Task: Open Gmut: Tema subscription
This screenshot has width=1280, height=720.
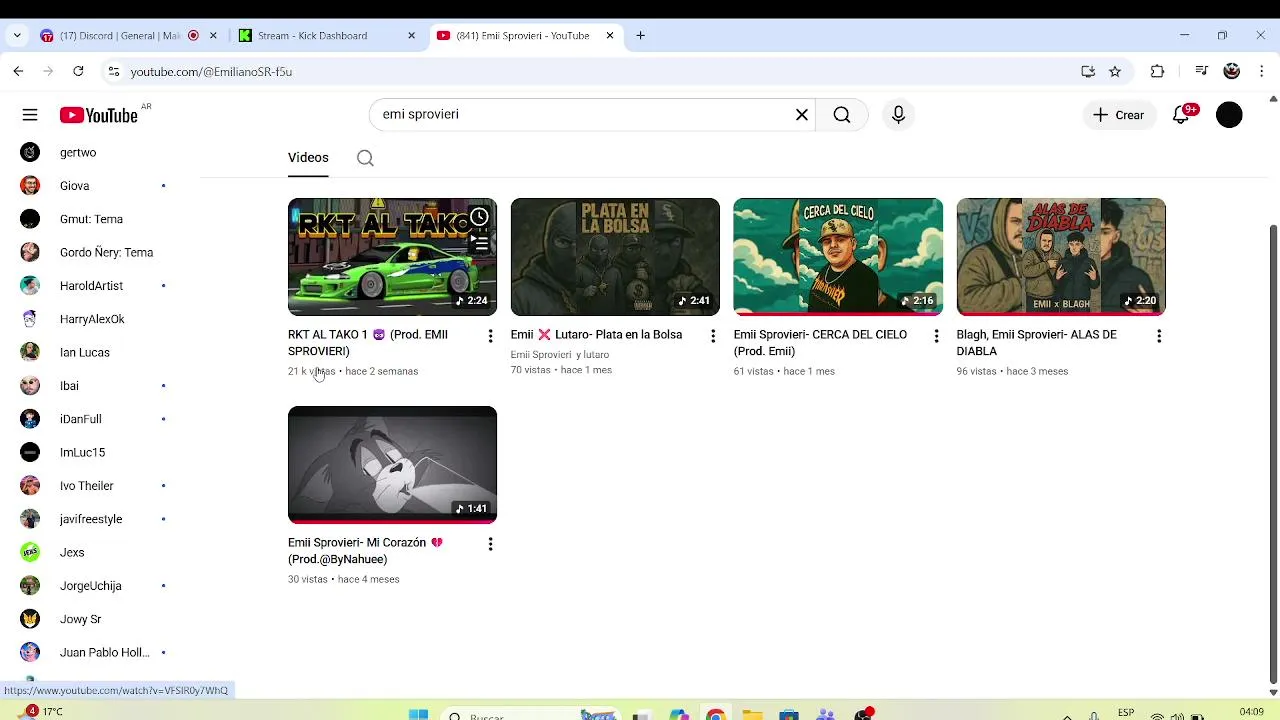Action: [92, 219]
